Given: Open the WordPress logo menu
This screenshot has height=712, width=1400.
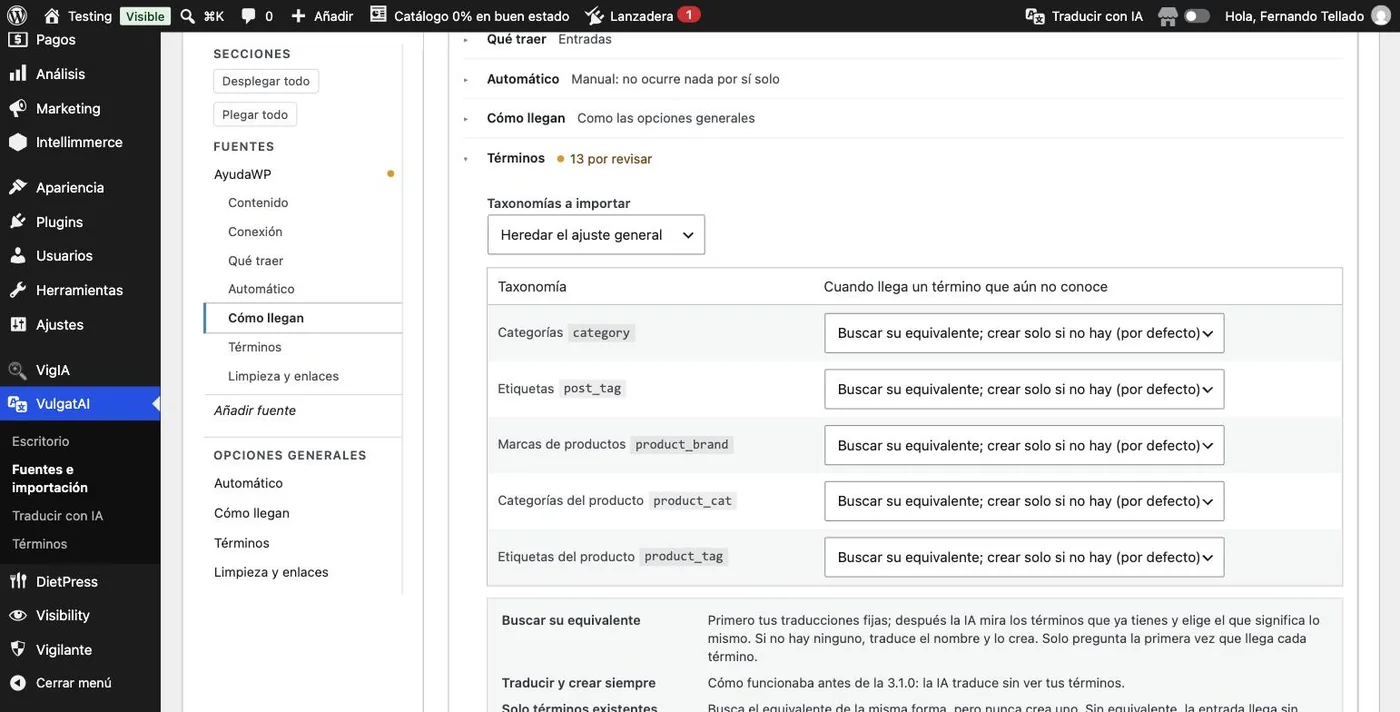Looking at the screenshot, I should pyautogui.click(x=18, y=16).
